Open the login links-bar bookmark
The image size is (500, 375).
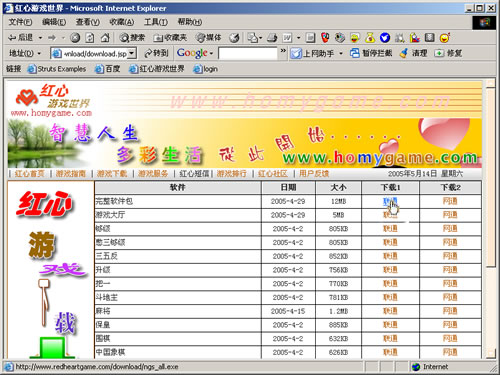pyautogui.click(x=205, y=69)
